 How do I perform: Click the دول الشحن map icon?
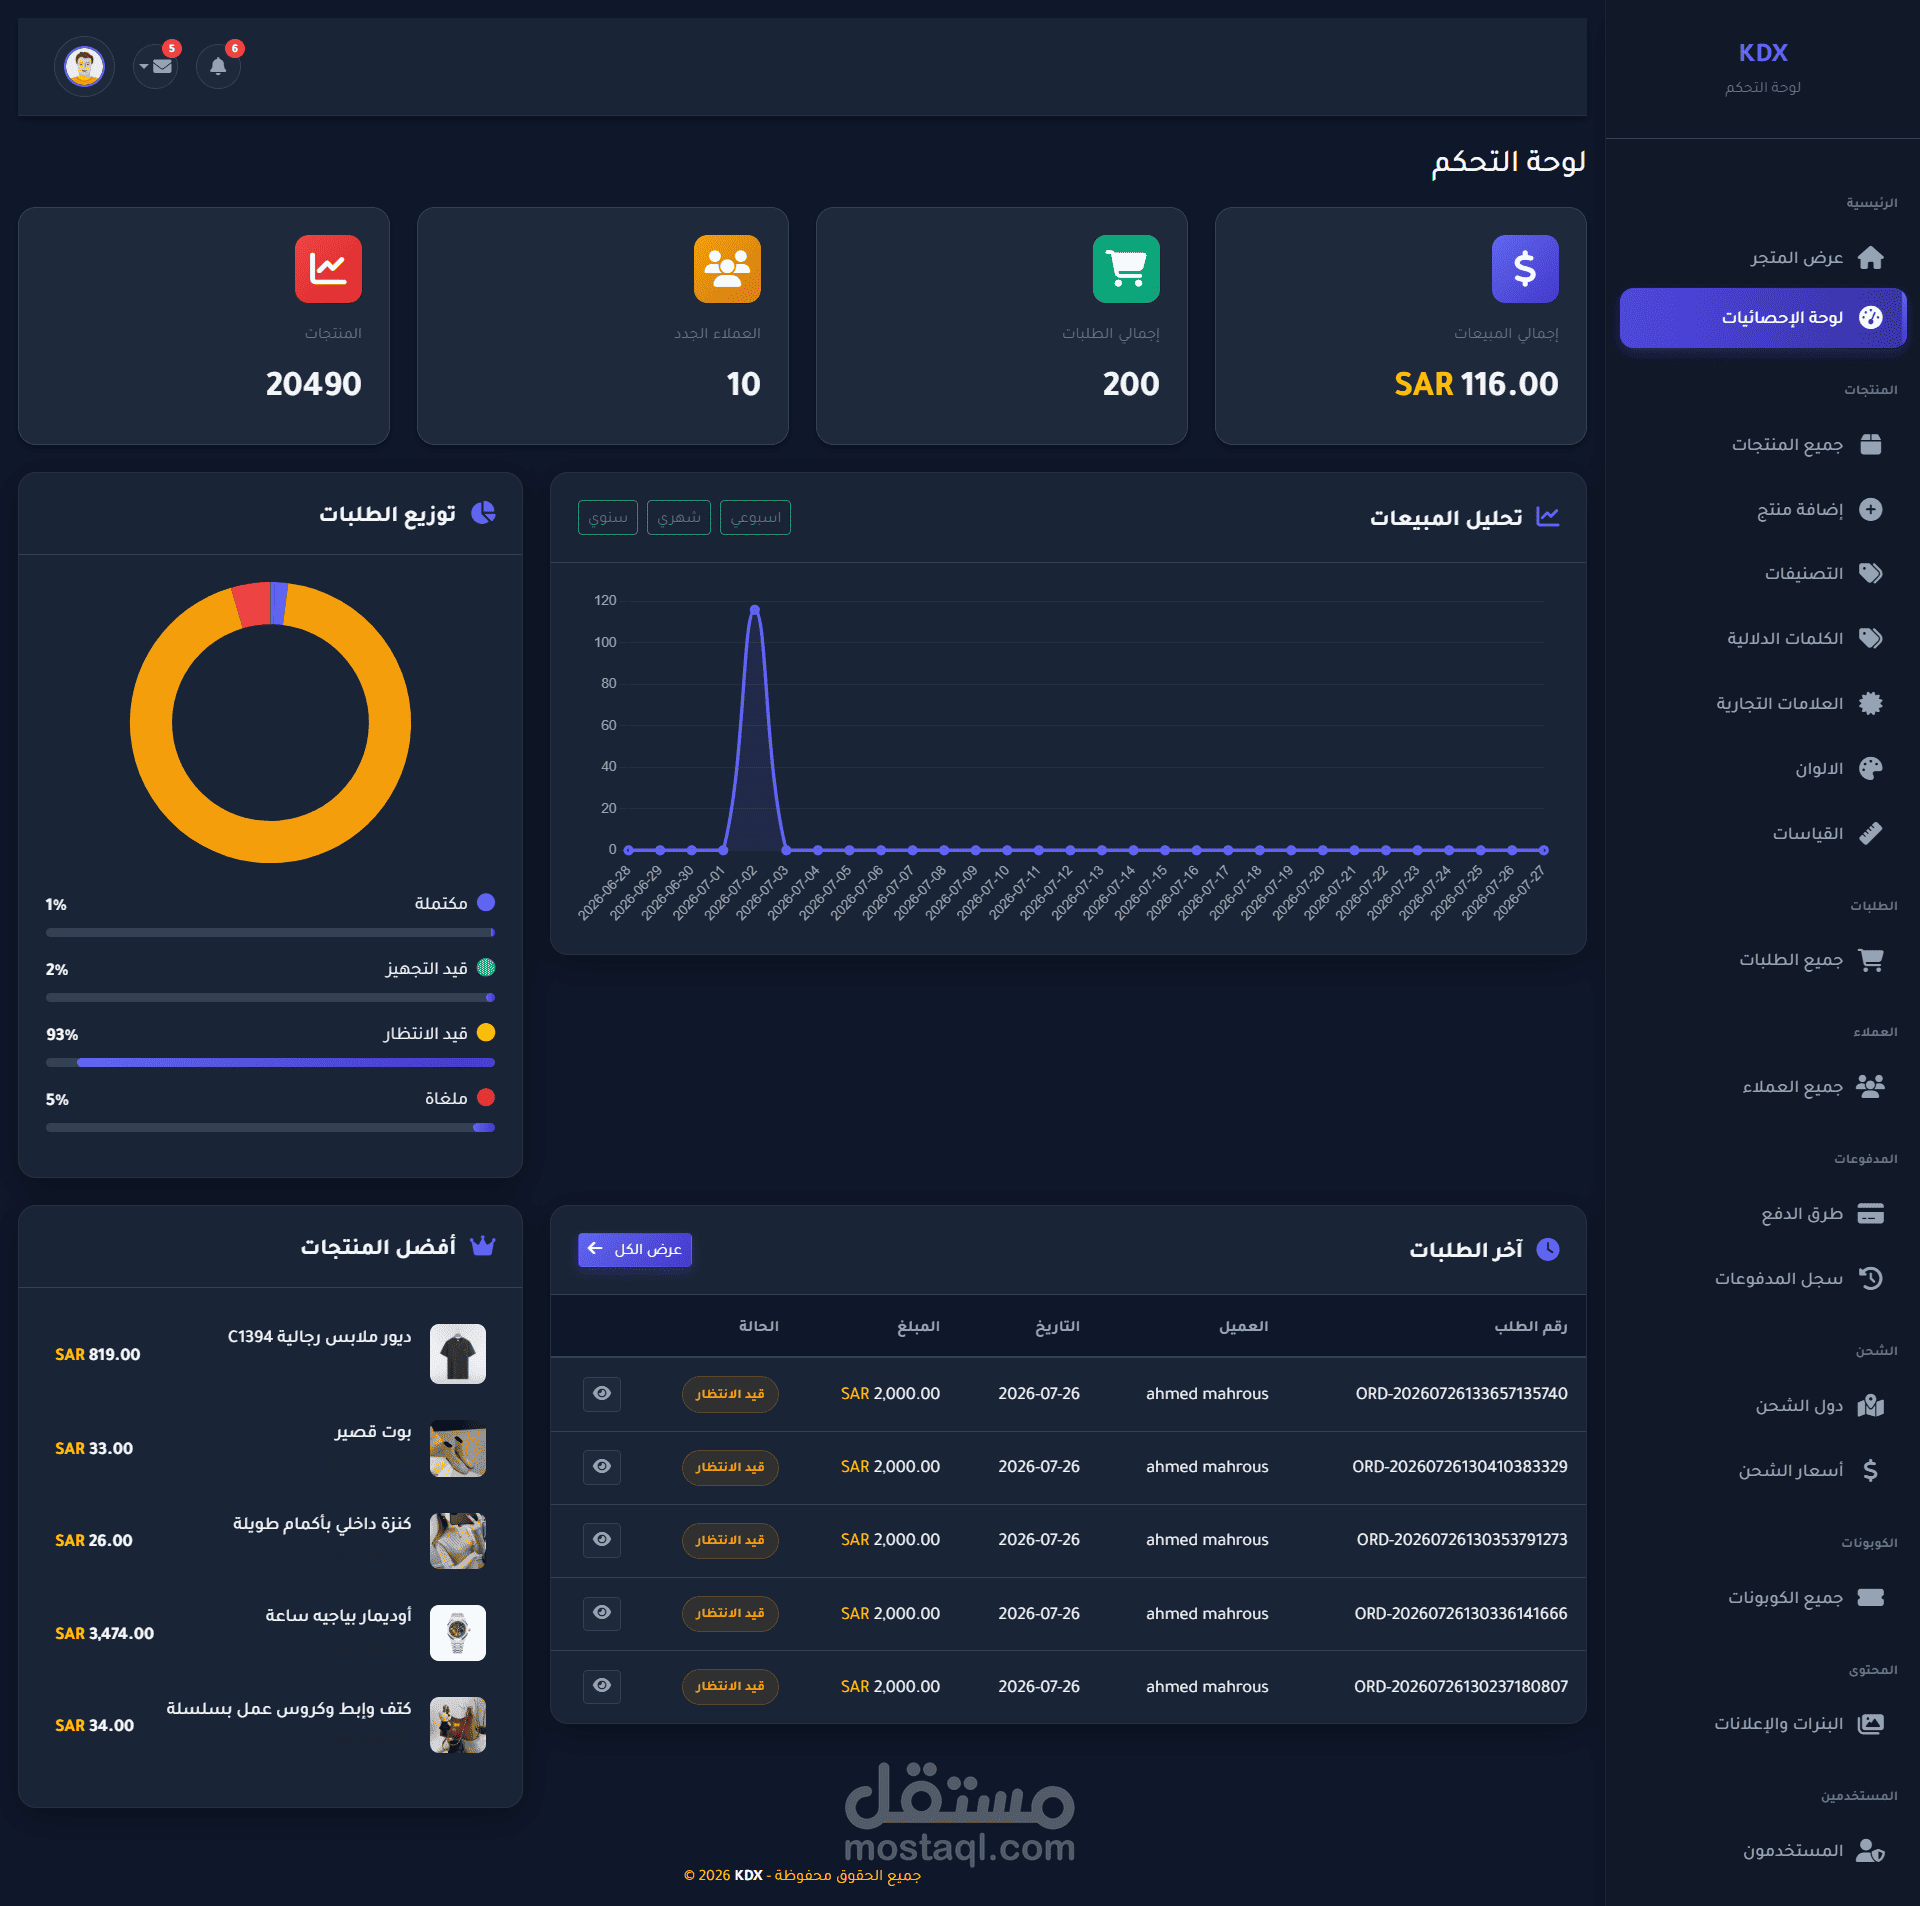[x=1870, y=1406]
